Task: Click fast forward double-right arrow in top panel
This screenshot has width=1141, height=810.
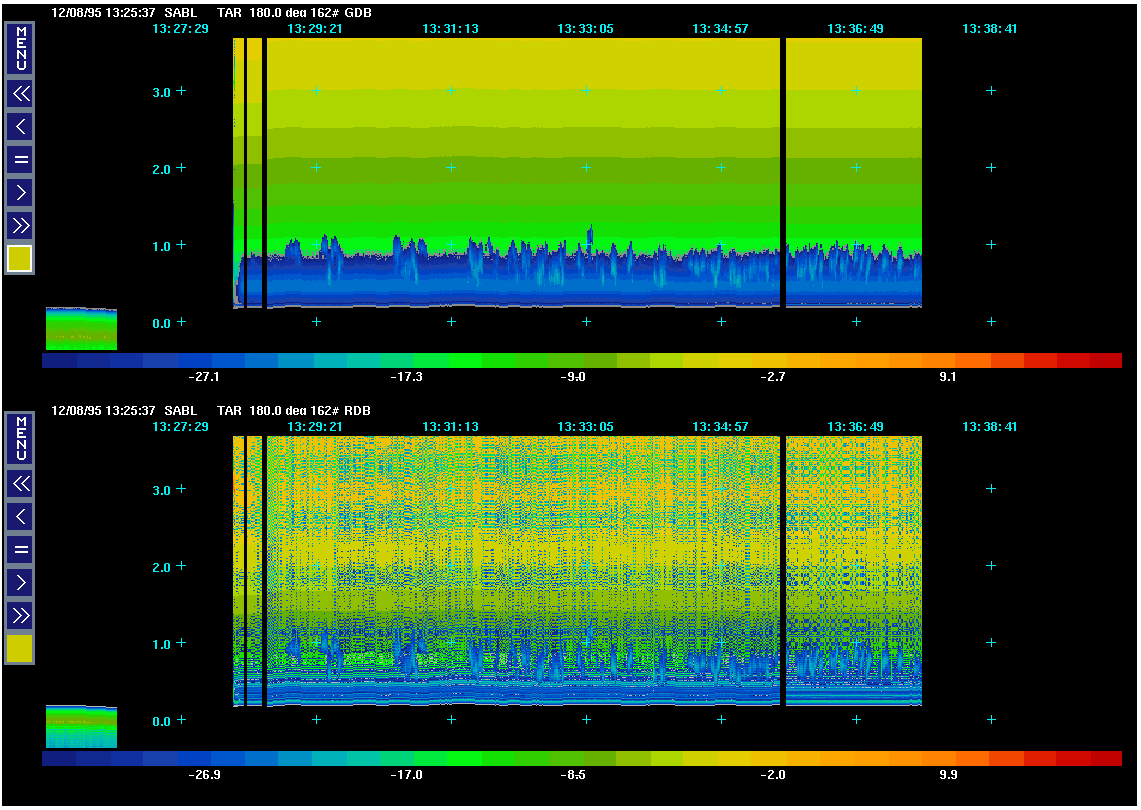Action: point(20,225)
